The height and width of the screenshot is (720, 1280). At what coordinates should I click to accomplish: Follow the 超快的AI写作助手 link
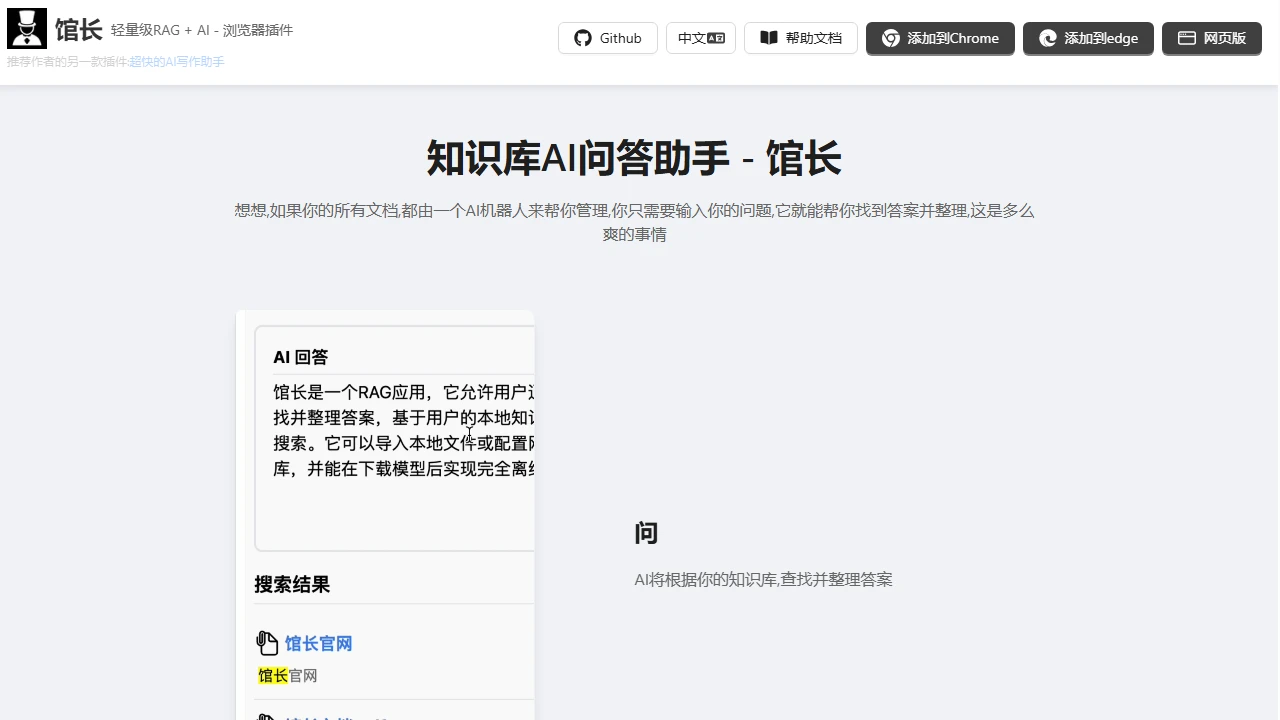pyautogui.click(x=176, y=62)
